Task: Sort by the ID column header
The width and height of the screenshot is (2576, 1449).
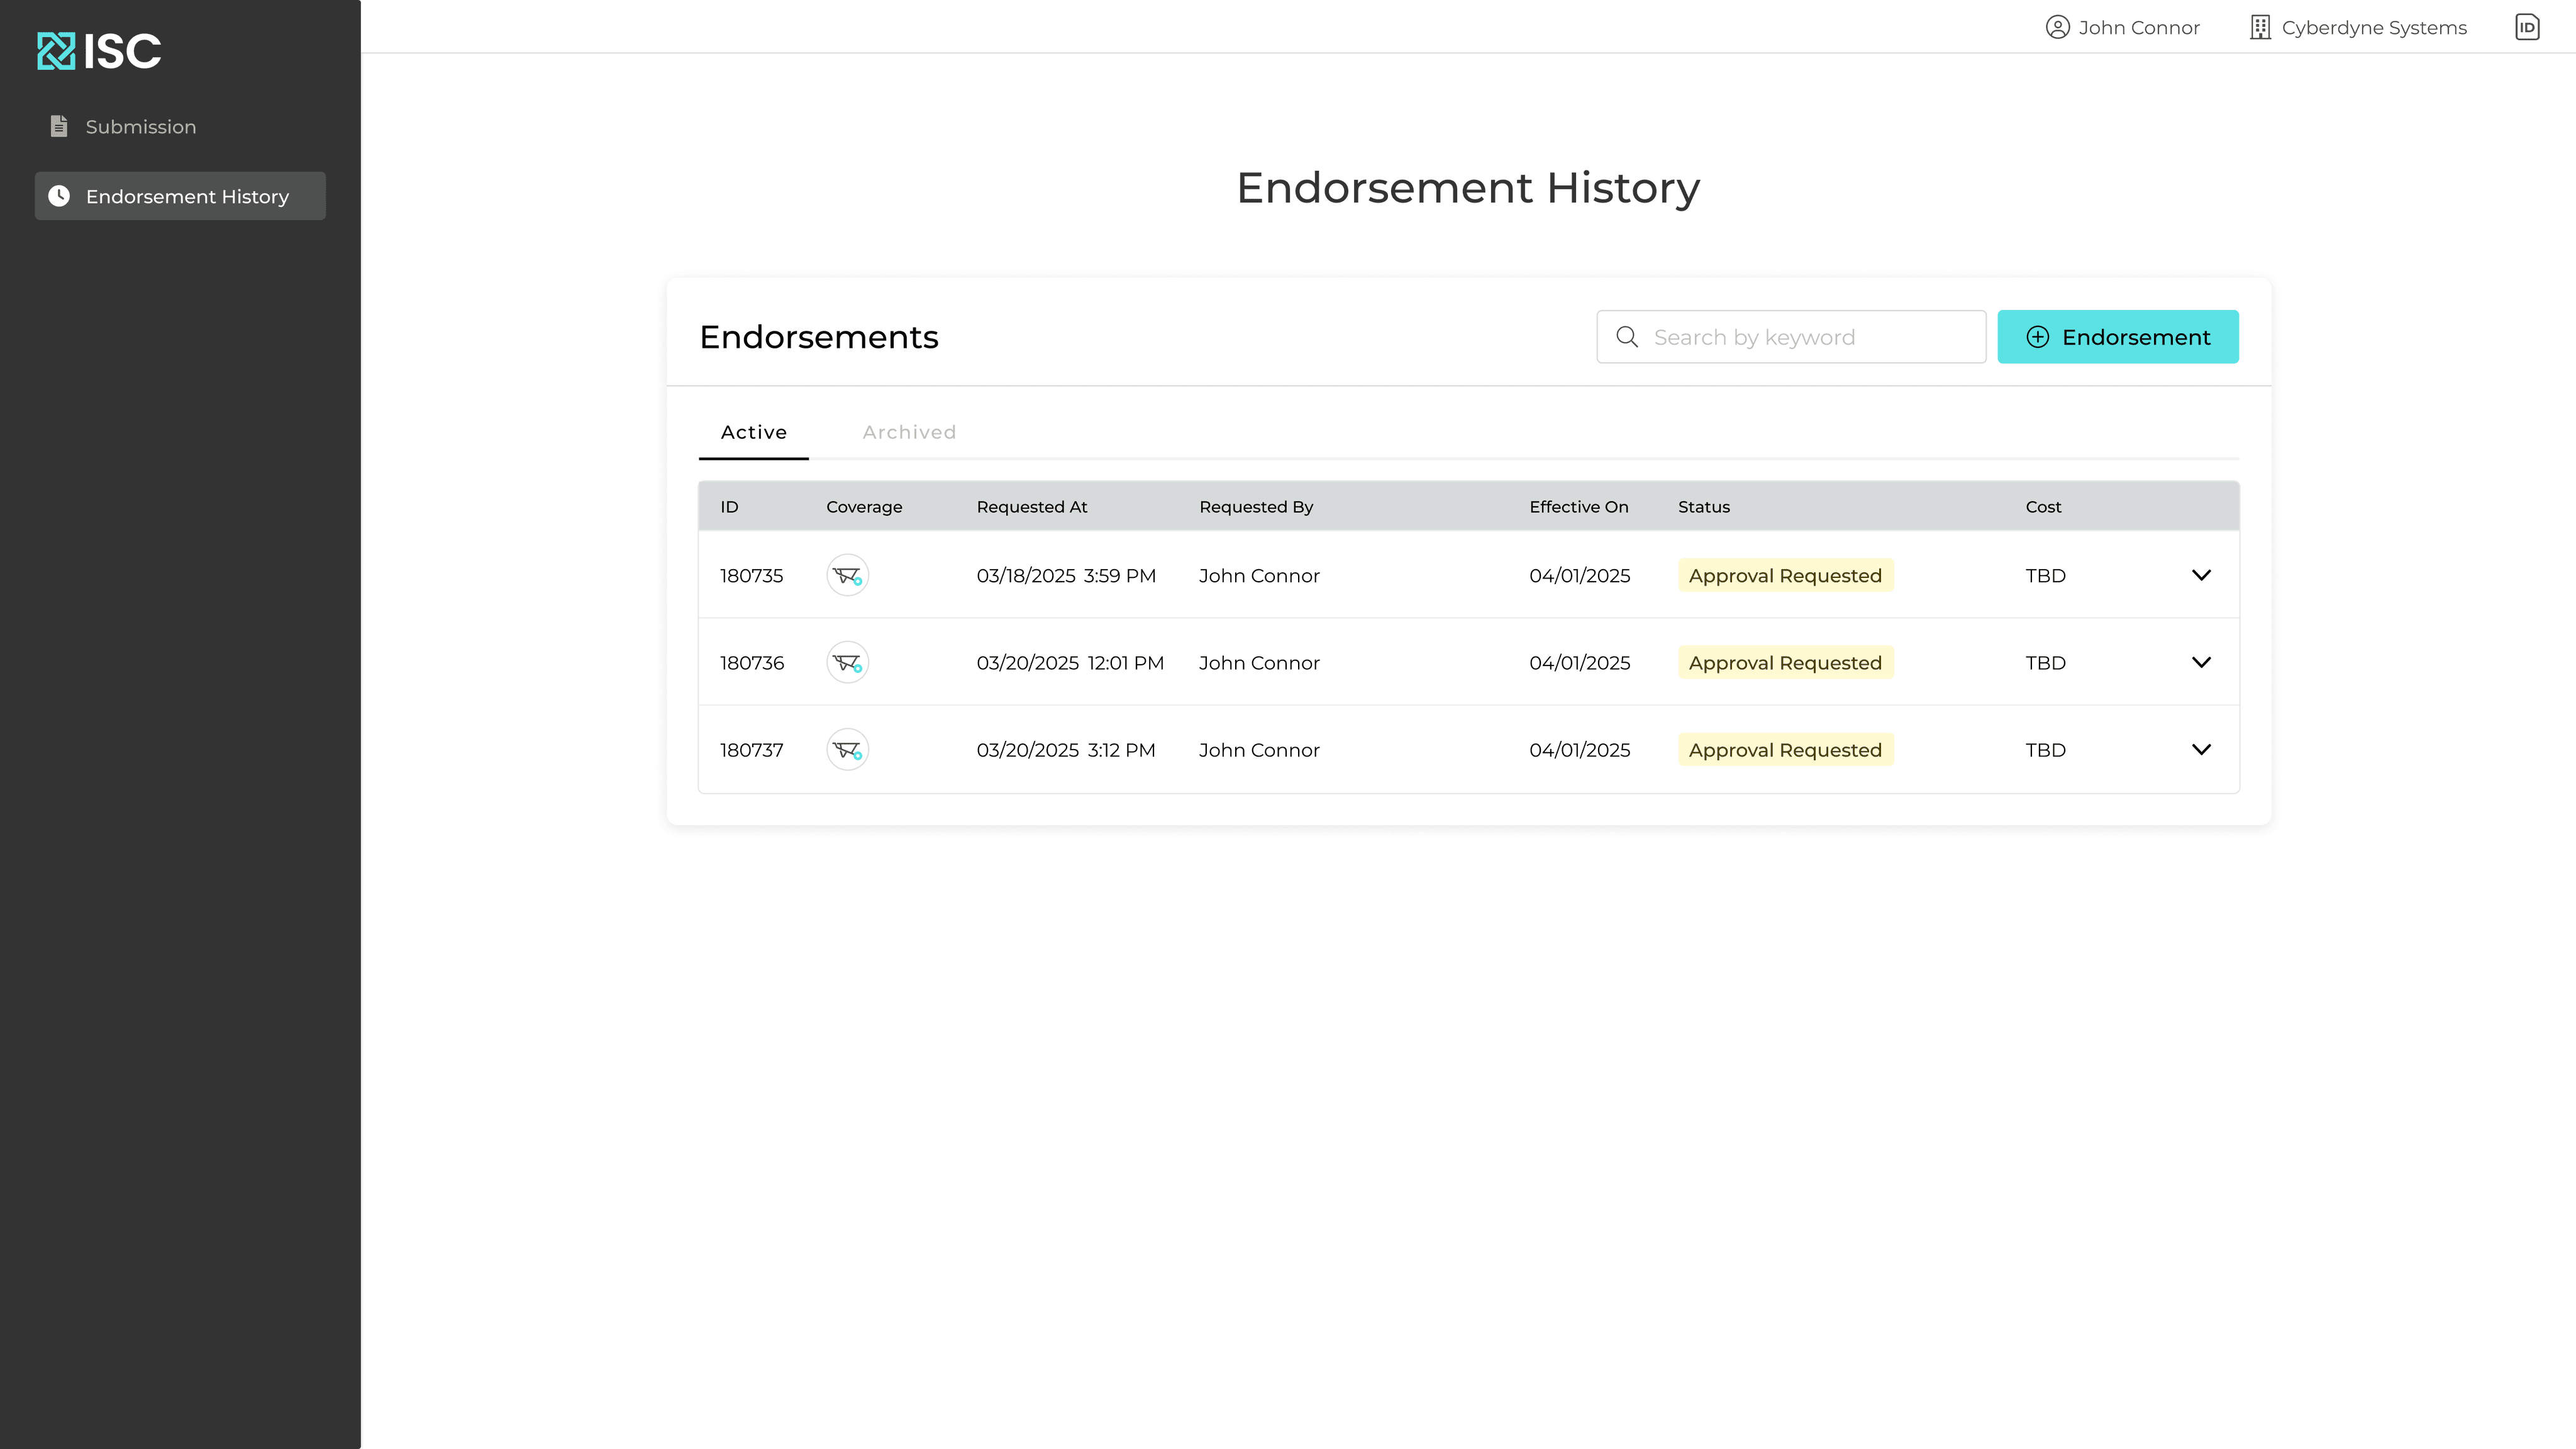Action: (x=729, y=507)
